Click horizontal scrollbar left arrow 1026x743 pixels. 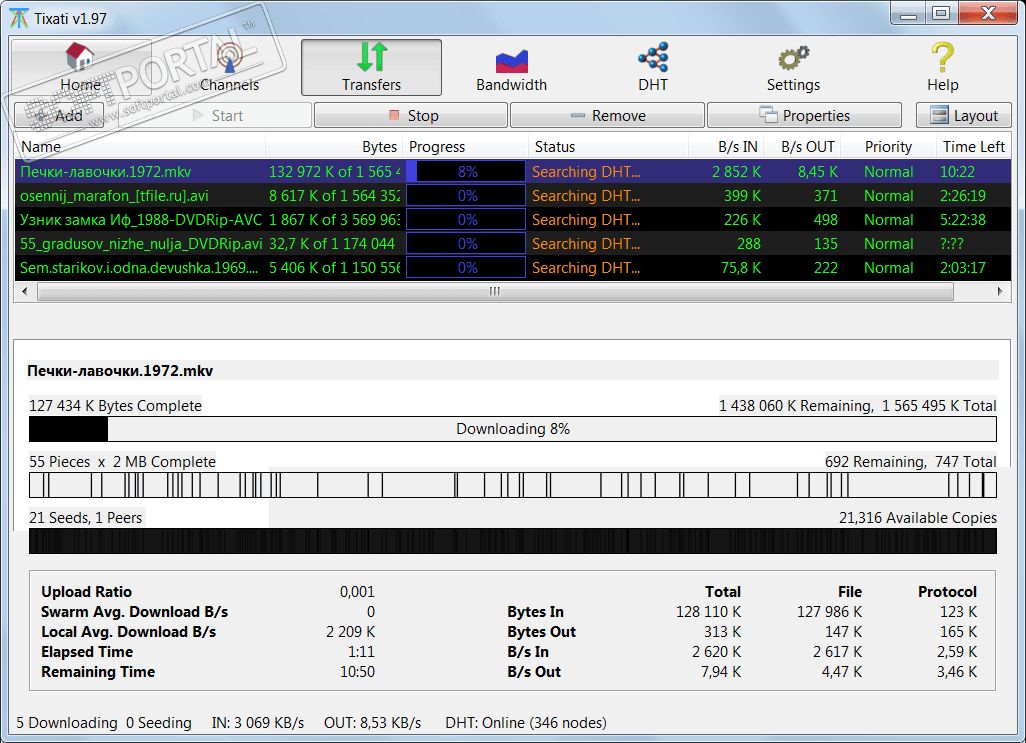tap(25, 292)
